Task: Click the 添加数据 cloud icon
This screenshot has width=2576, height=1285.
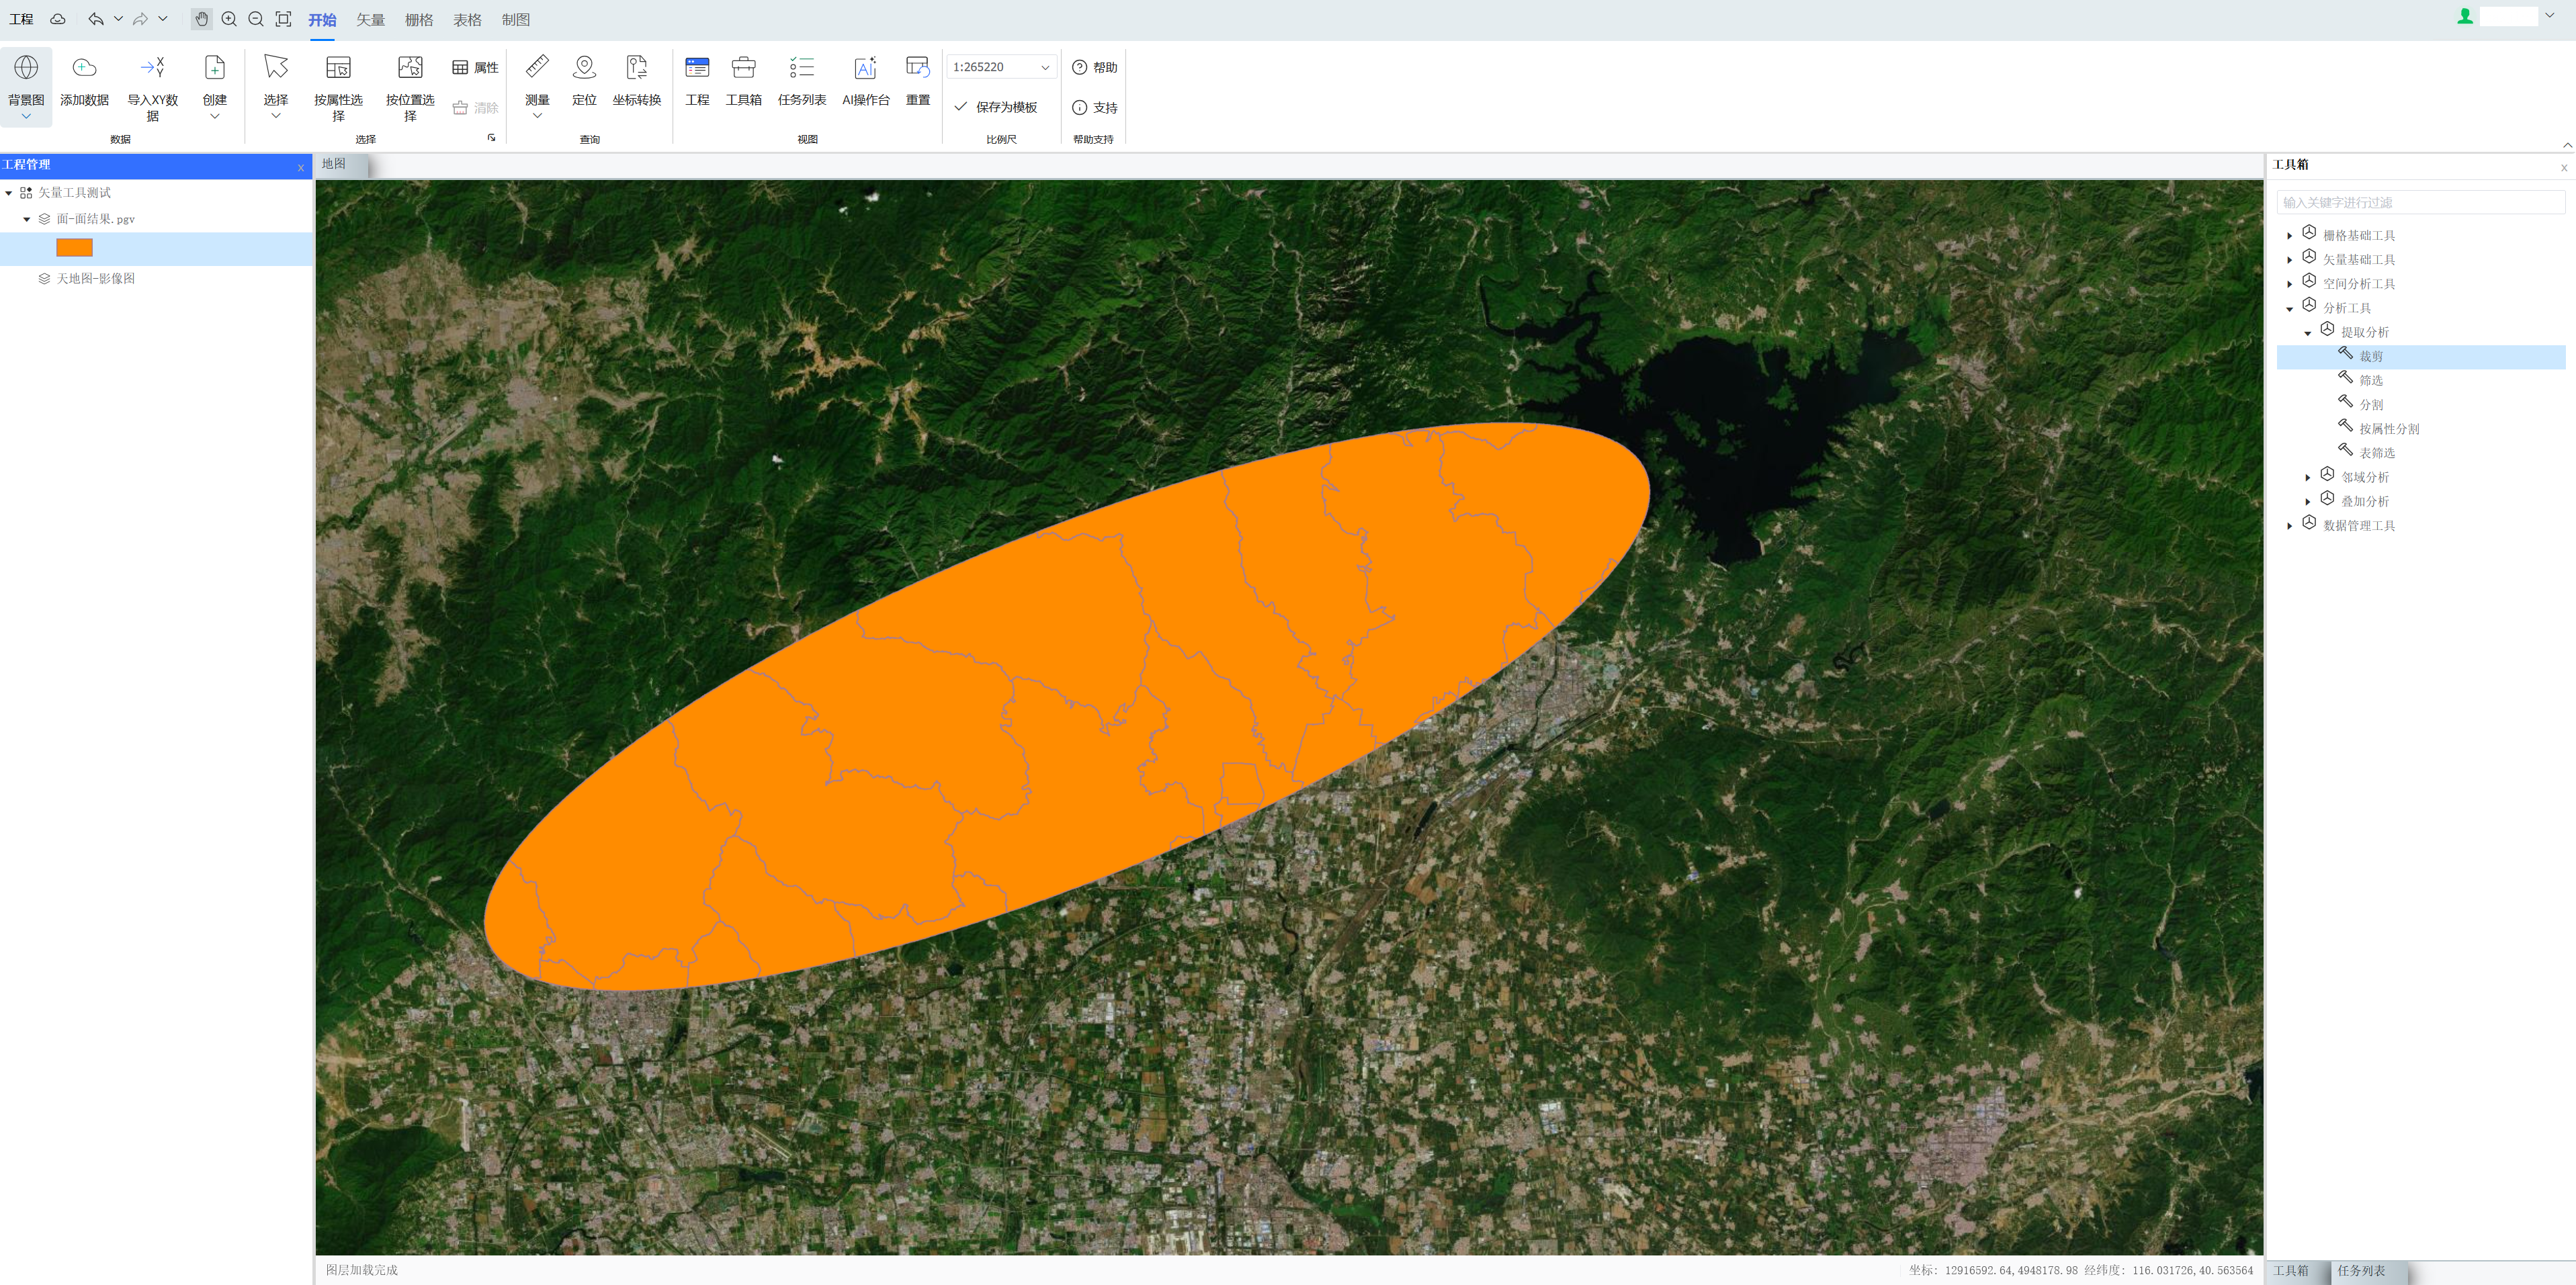Action: pyautogui.click(x=84, y=68)
